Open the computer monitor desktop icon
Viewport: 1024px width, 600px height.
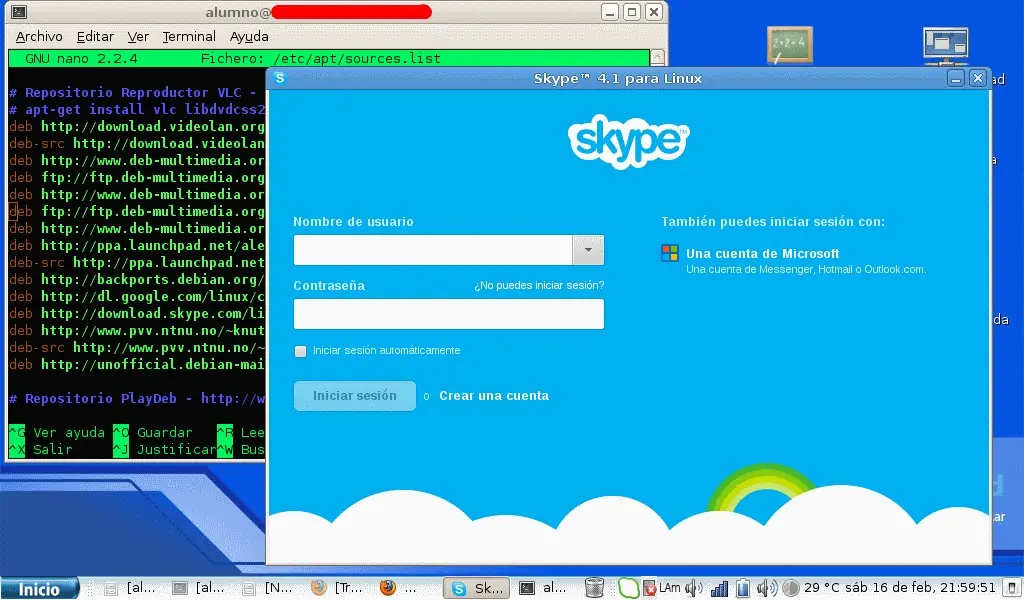pos(946,46)
